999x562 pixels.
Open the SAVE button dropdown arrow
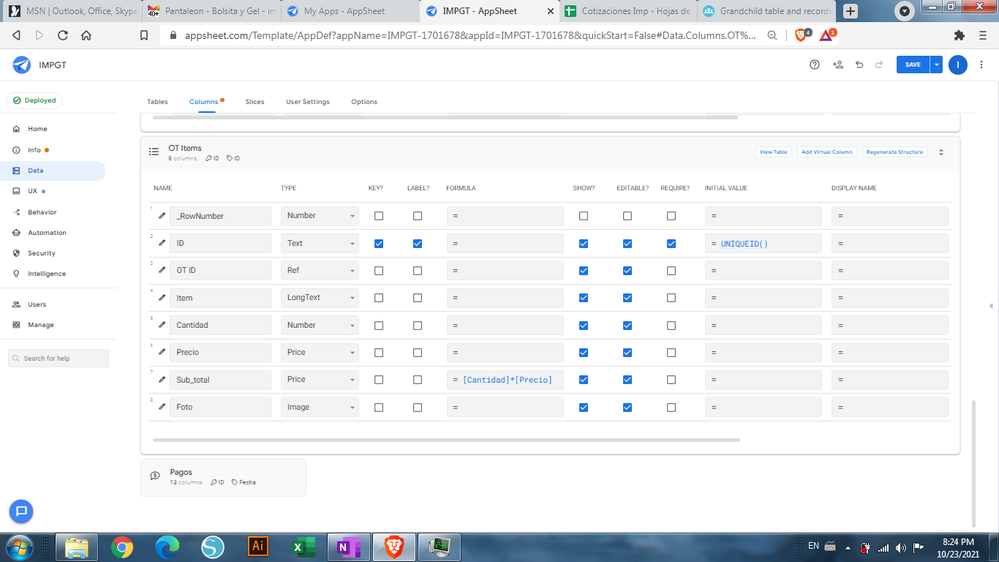(936, 64)
